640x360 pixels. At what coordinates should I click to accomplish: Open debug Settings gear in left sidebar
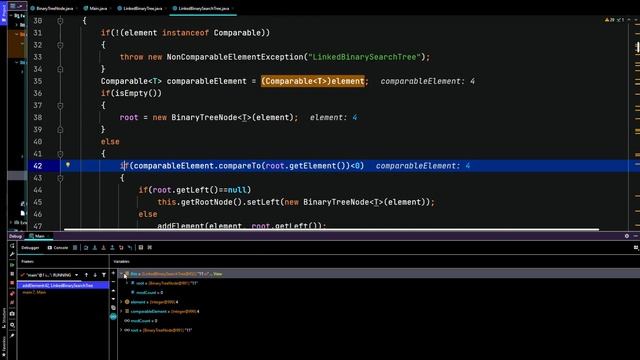[x=12, y=325]
